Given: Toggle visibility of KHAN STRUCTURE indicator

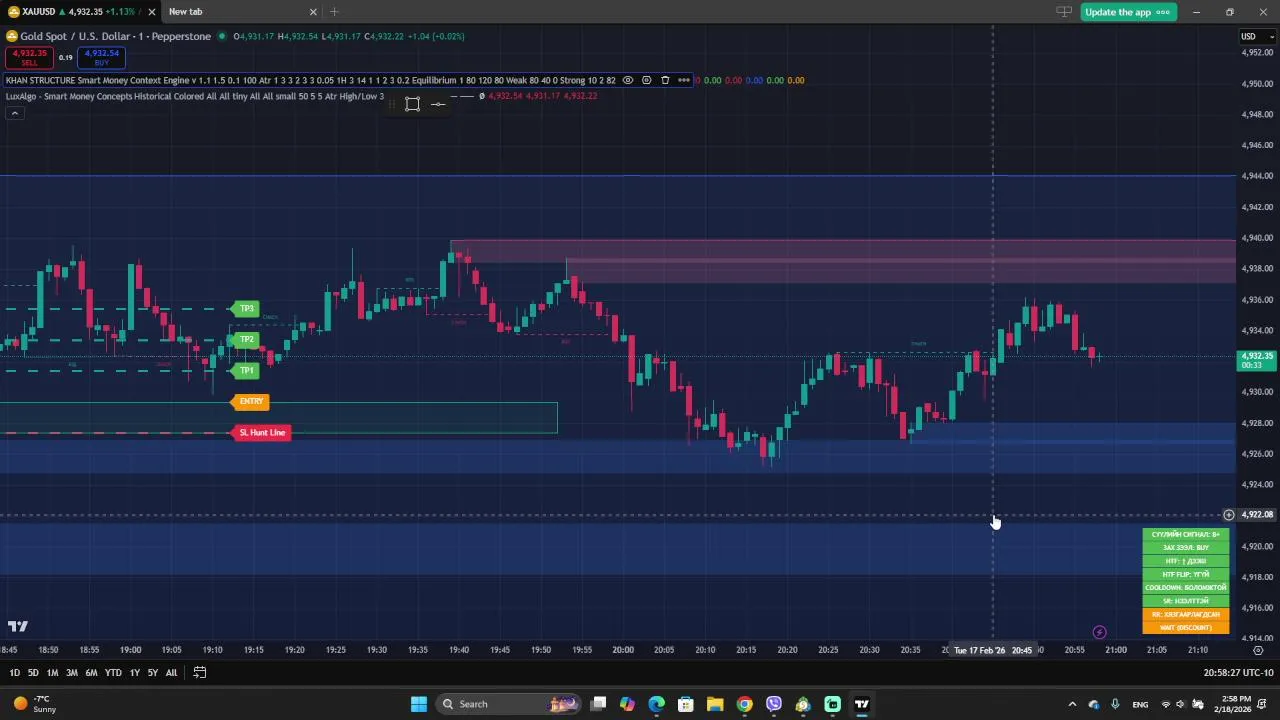Looking at the screenshot, I should [628, 80].
